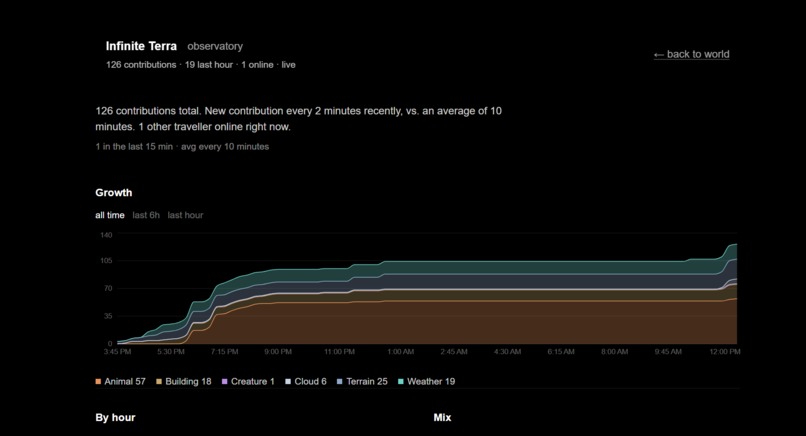Image resolution: width=806 pixels, height=436 pixels.
Task: Select the Creature 1 legend label
Action: pyautogui.click(x=252, y=382)
